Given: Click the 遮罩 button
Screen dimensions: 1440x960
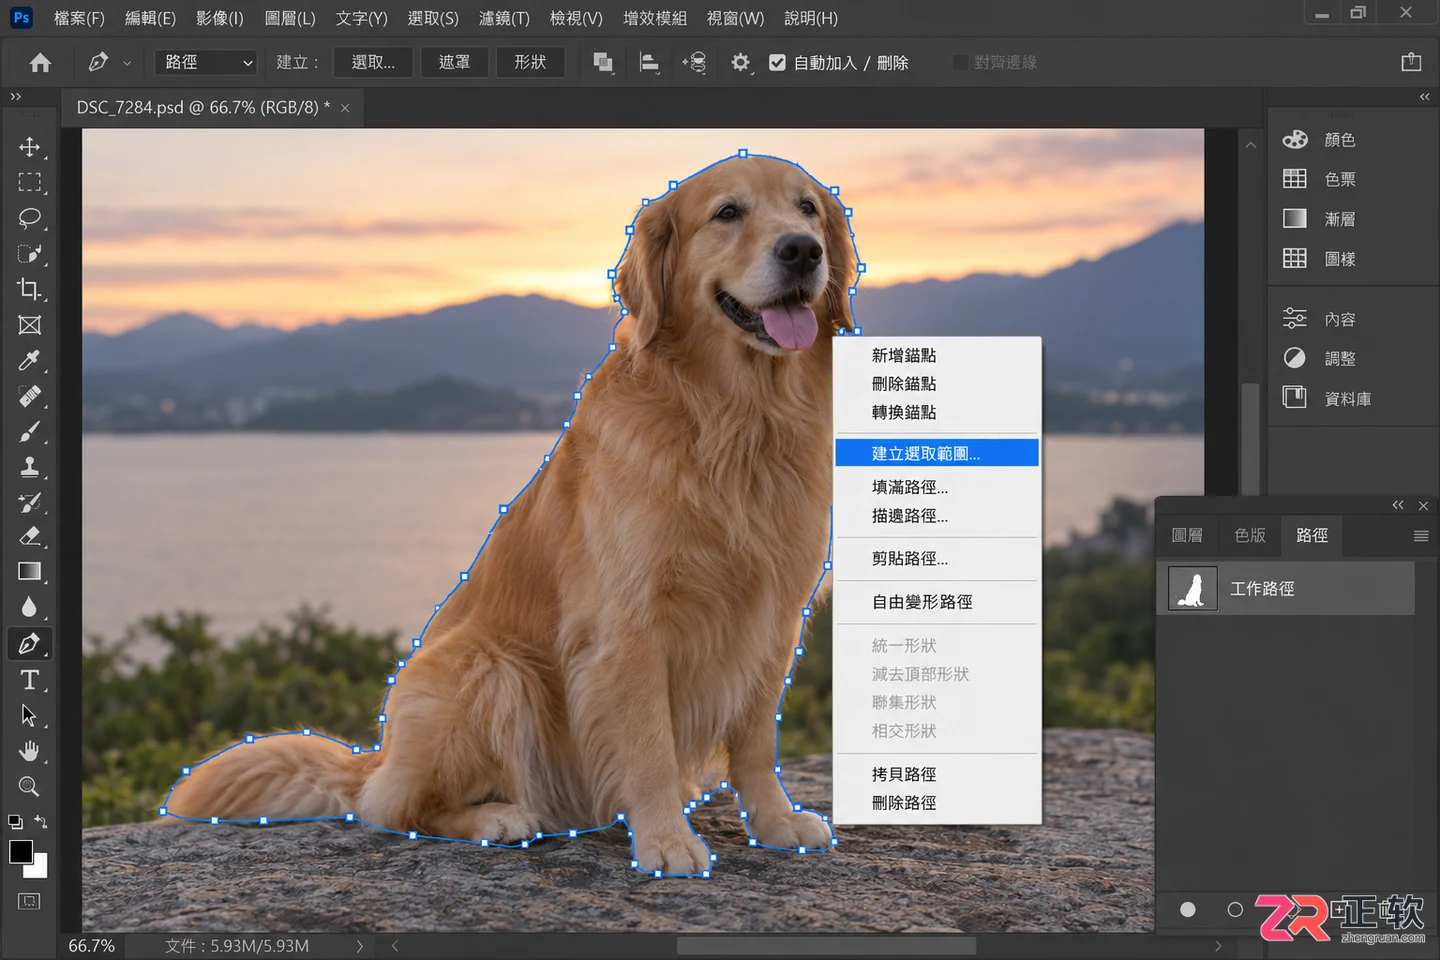Looking at the screenshot, I should [454, 62].
